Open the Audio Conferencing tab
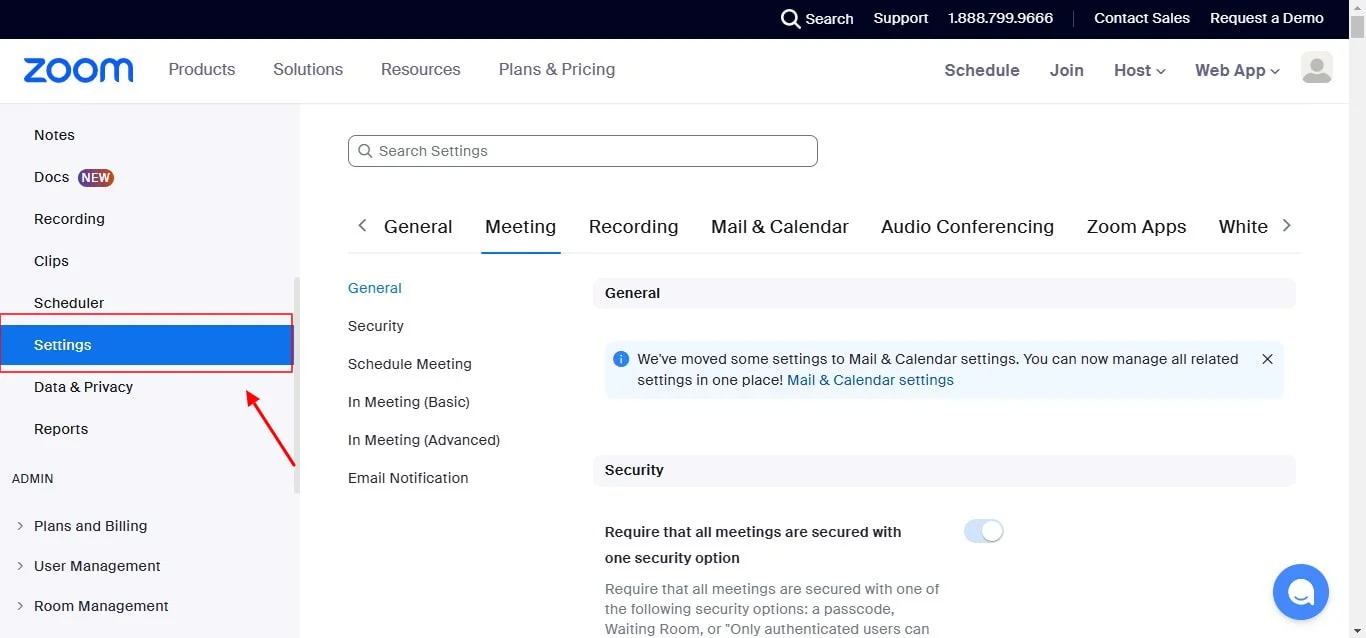 click(x=968, y=227)
